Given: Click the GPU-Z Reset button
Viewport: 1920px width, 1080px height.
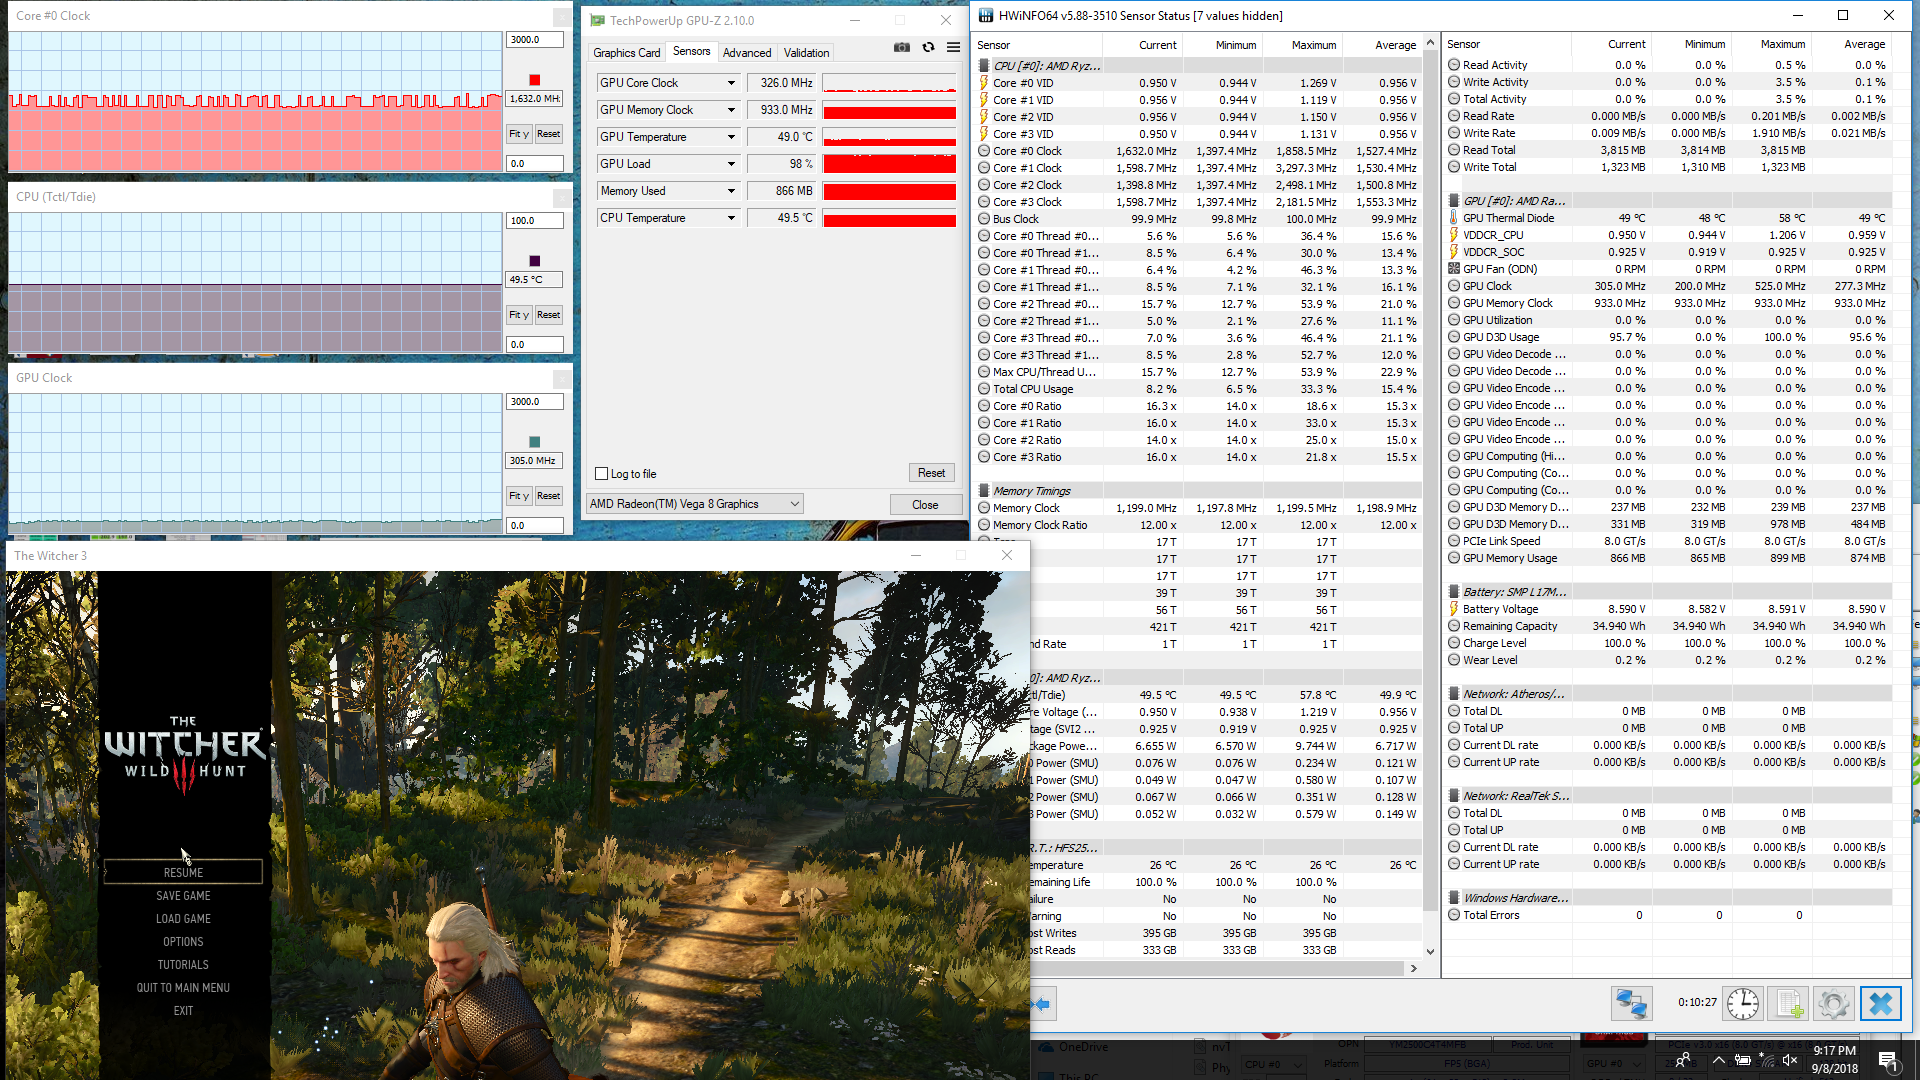Looking at the screenshot, I should 931,473.
